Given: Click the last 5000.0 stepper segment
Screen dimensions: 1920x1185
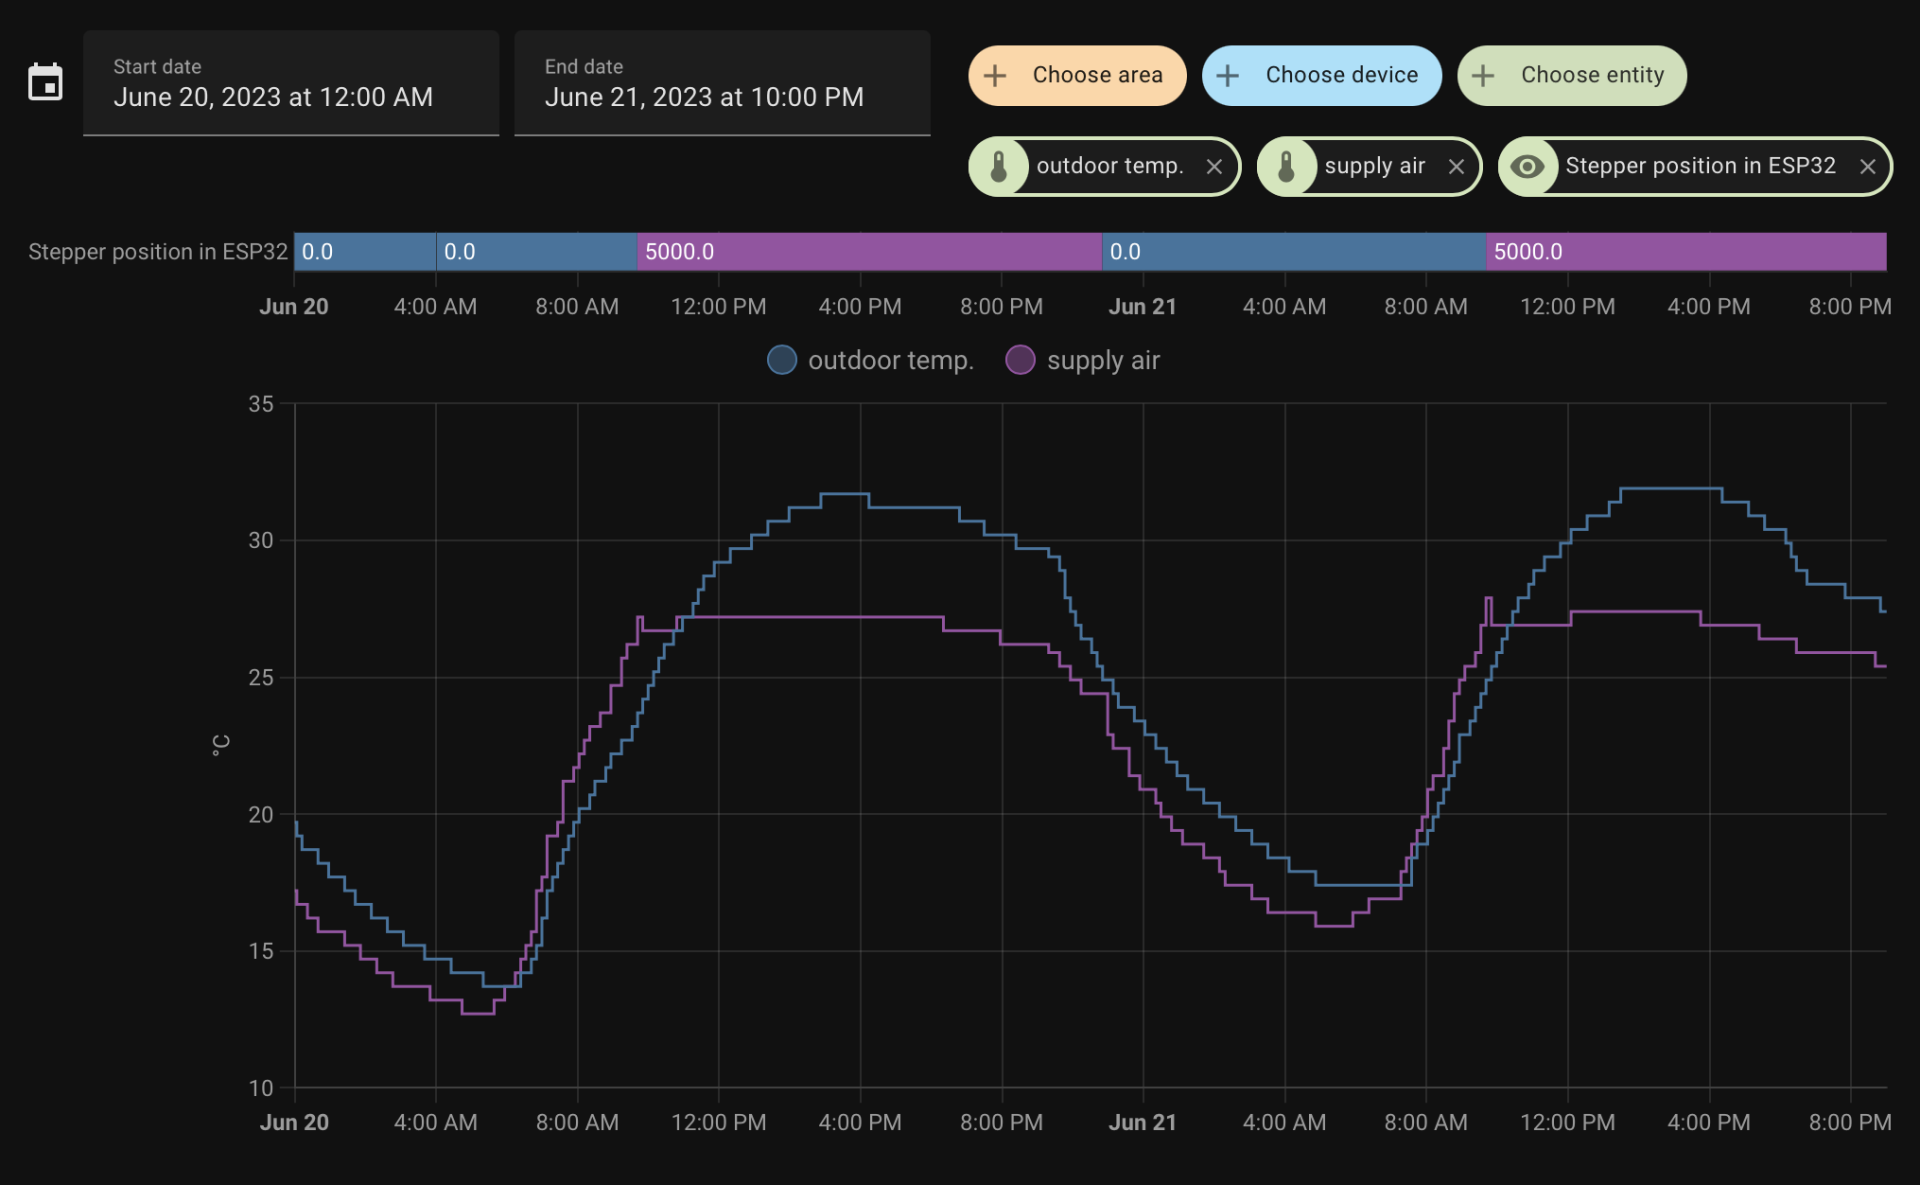Looking at the screenshot, I should pyautogui.click(x=1685, y=252).
